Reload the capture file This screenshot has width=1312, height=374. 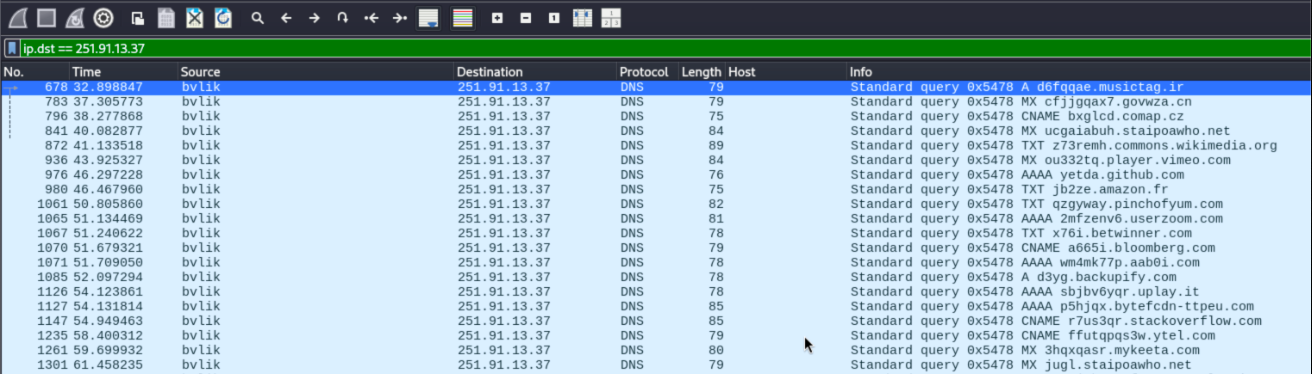(x=223, y=18)
